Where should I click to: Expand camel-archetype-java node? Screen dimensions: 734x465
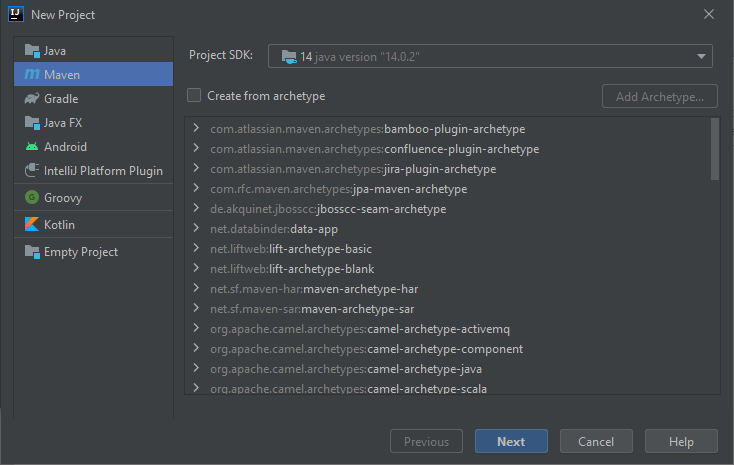pyautogui.click(x=196, y=368)
